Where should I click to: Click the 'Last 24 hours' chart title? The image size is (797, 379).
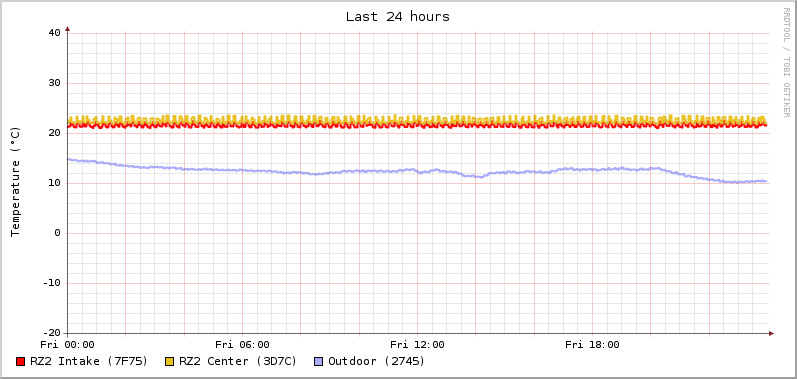pos(398,17)
